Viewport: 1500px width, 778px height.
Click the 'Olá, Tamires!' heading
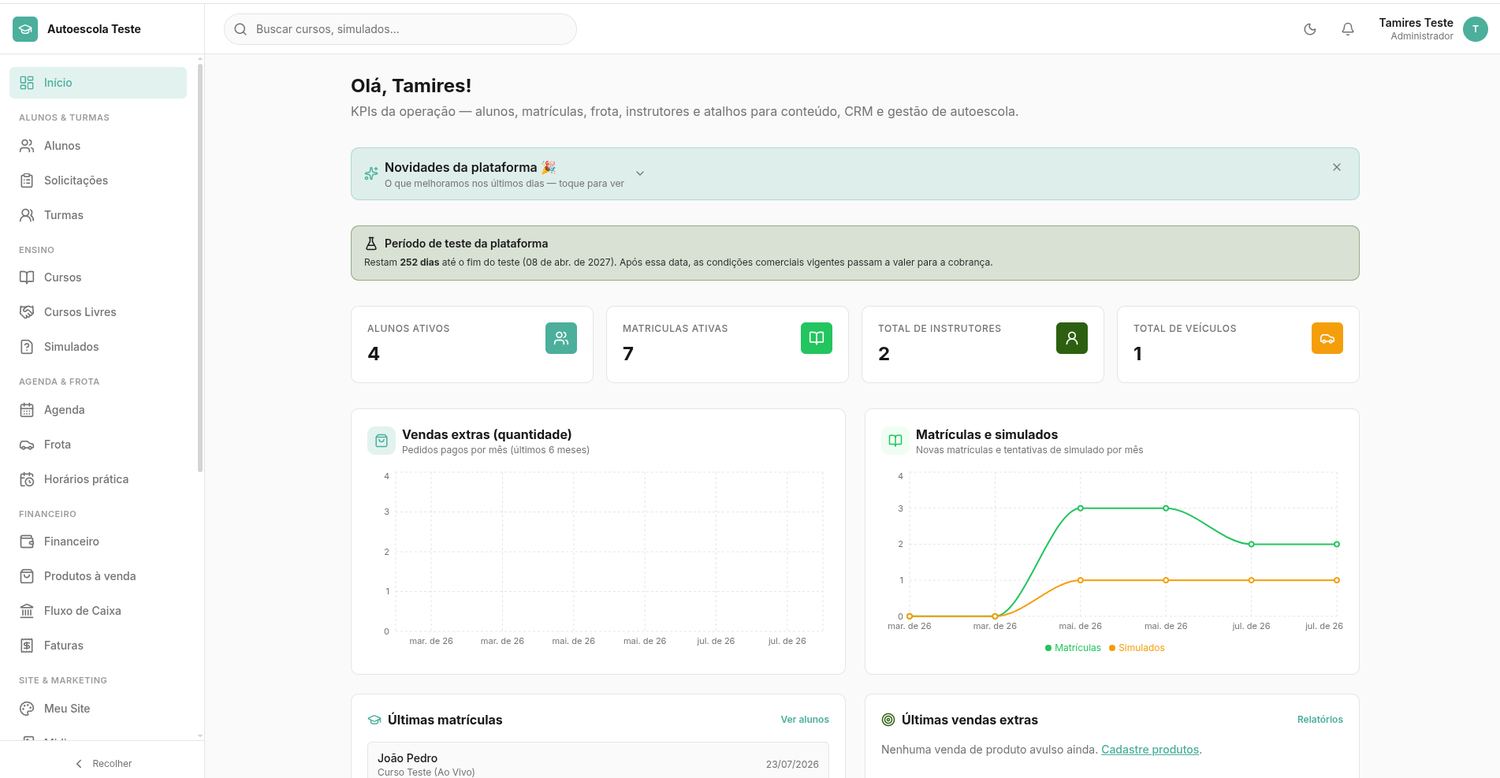click(411, 86)
